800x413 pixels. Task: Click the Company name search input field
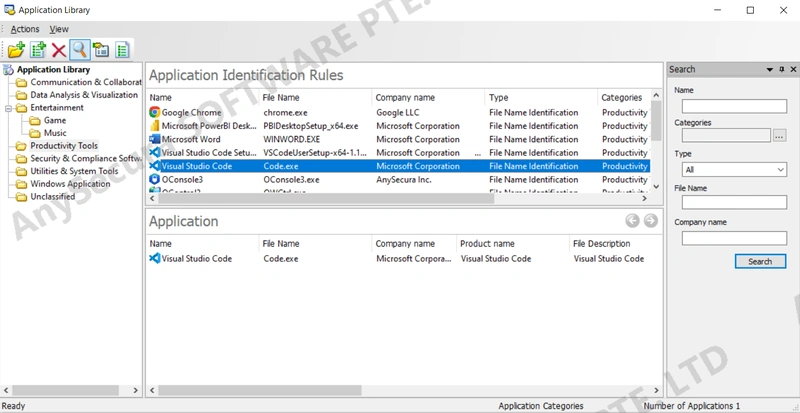734,238
